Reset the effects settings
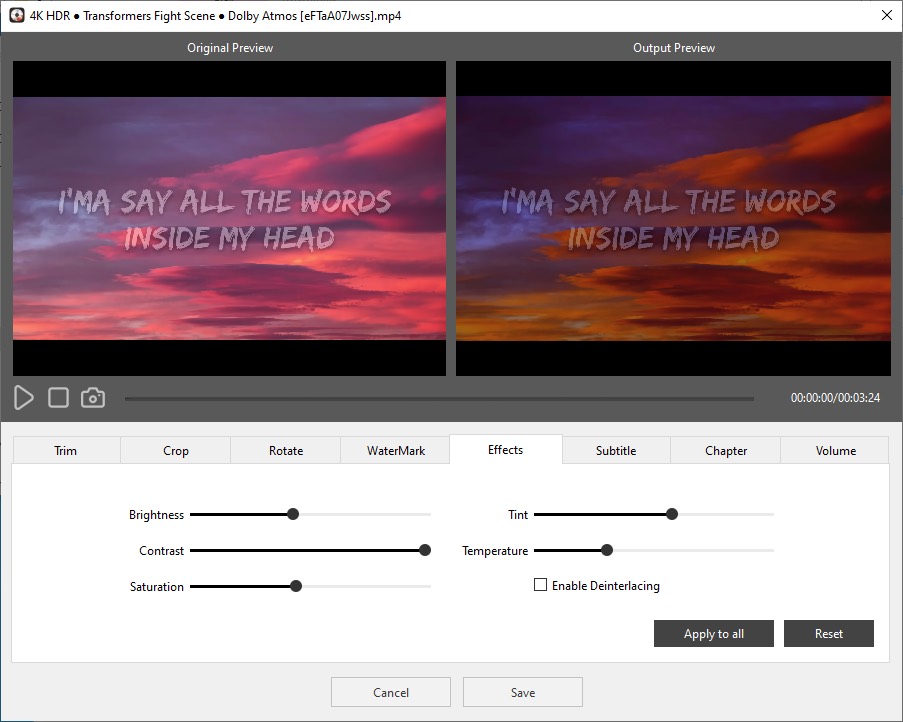 click(829, 633)
